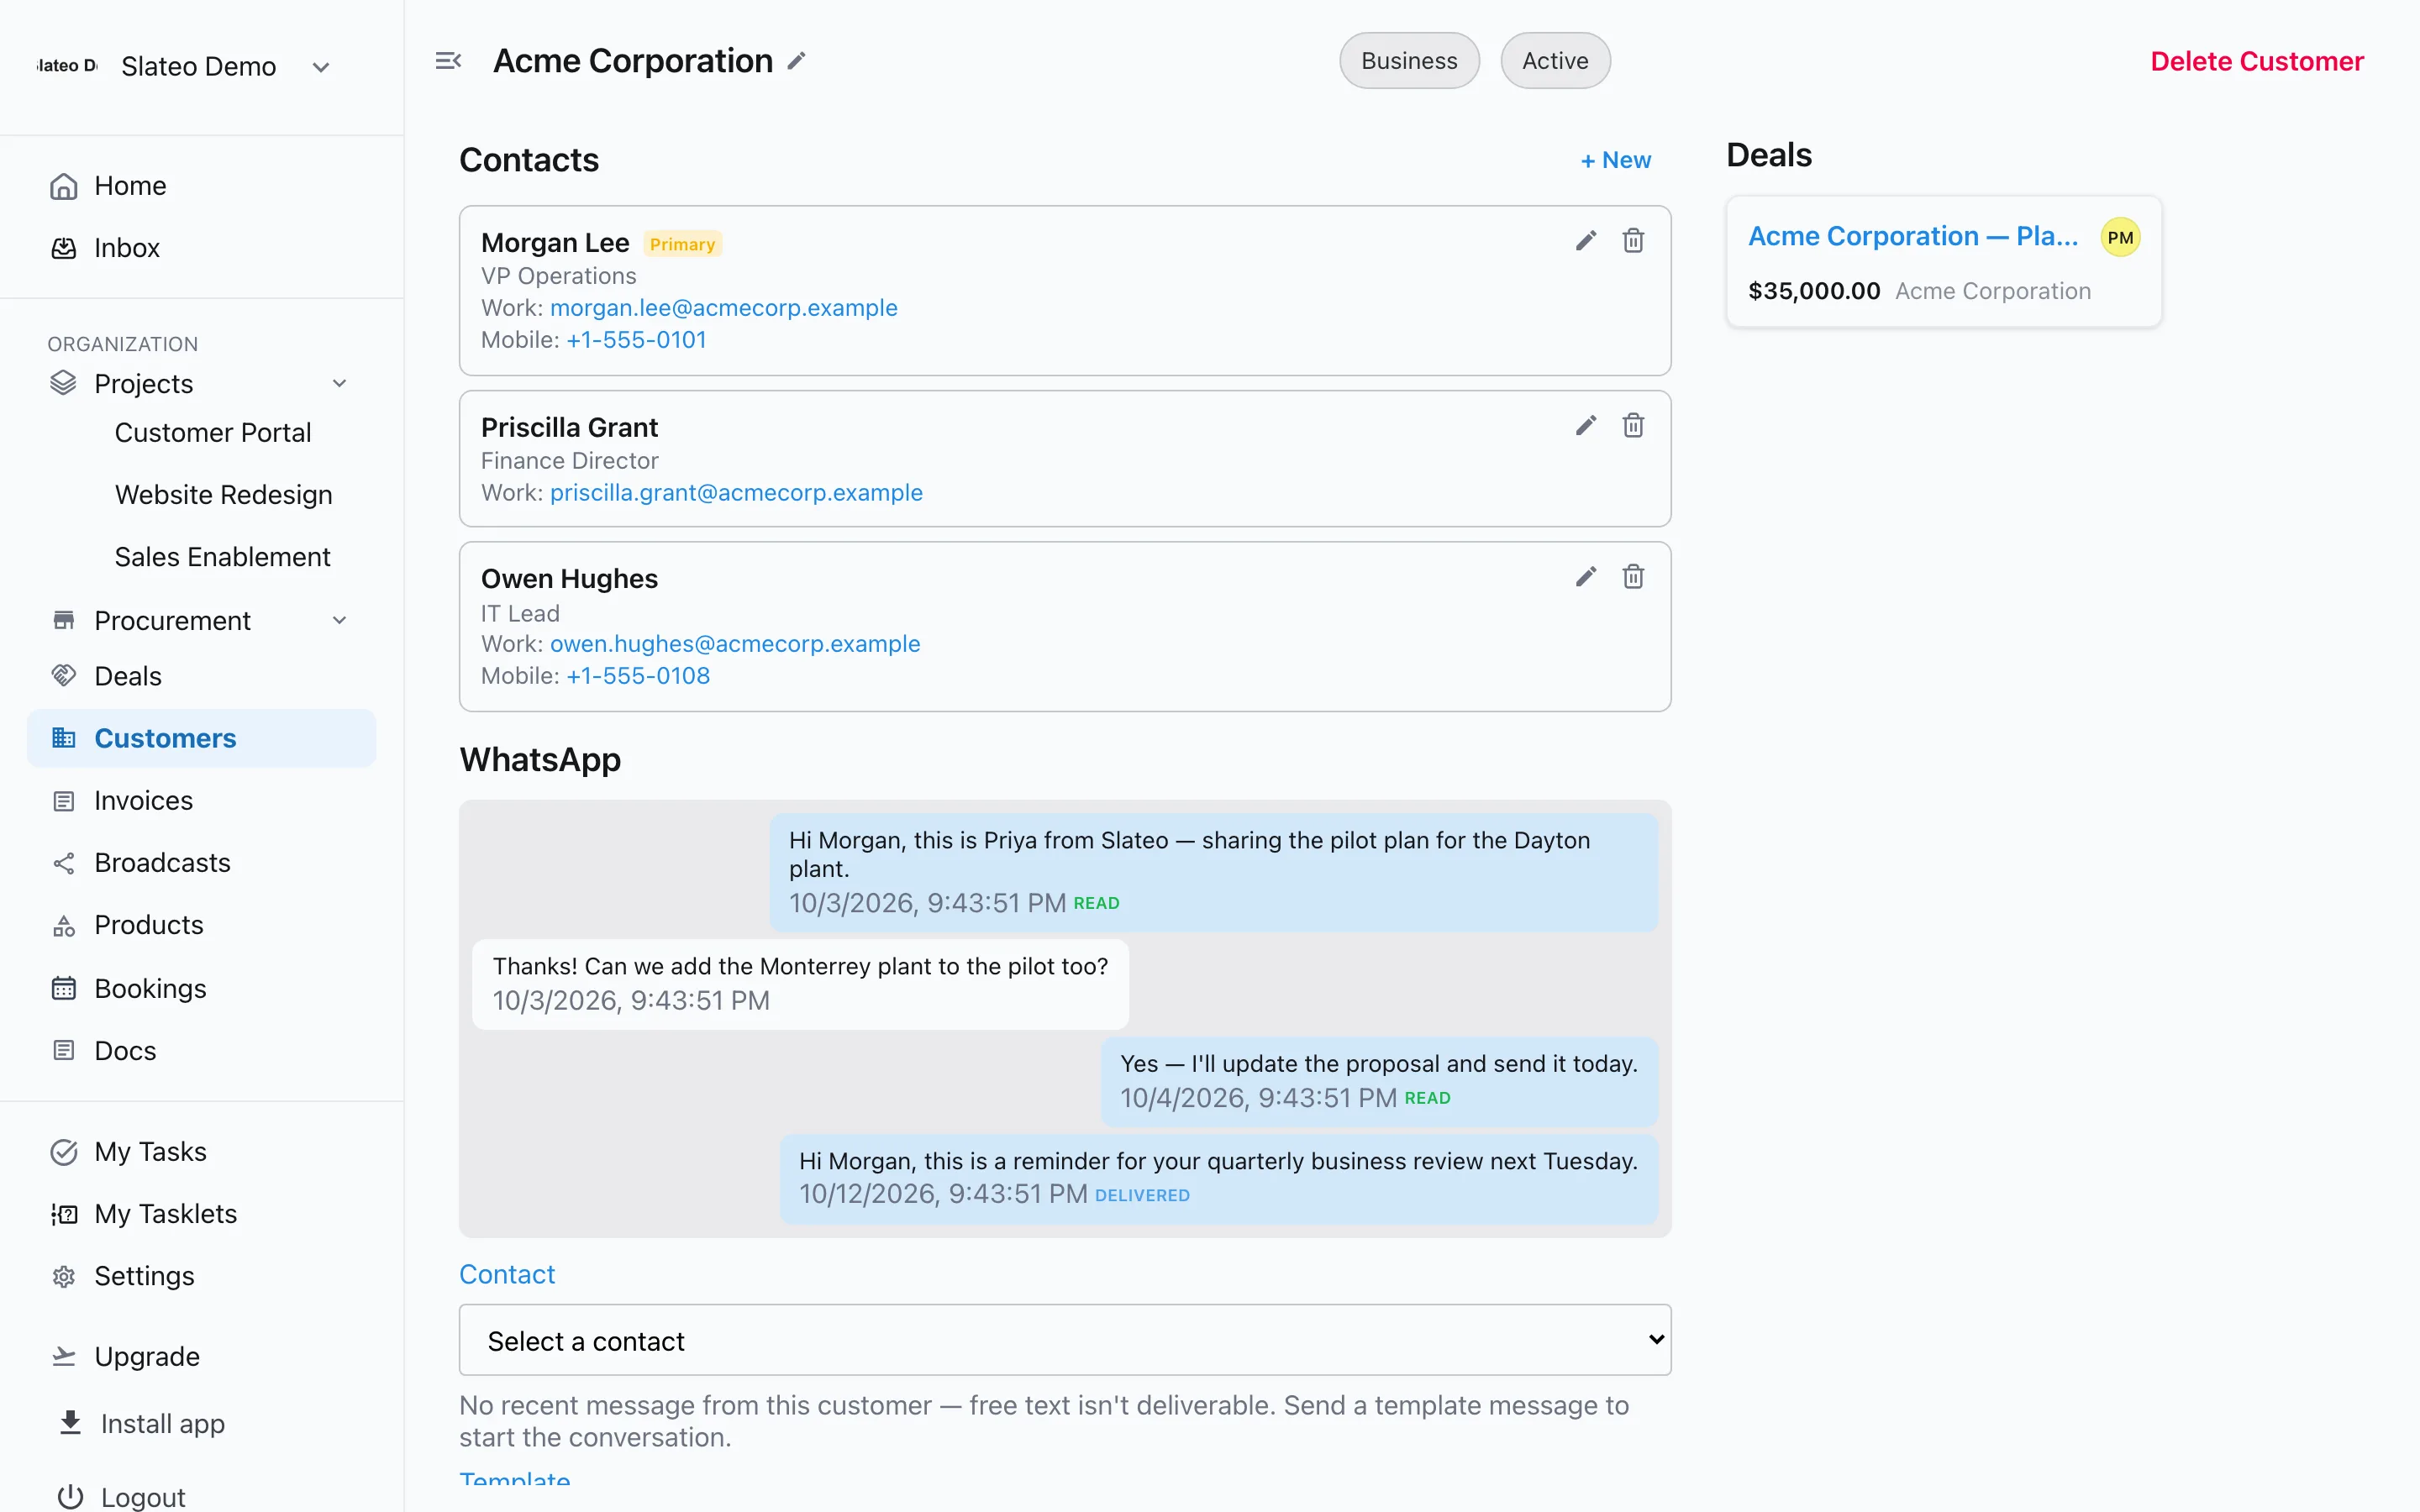Image resolution: width=2420 pixels, height=1512 pixels.
Task: Open the Sales Enablement project
Action: click(x=222, y=557)
